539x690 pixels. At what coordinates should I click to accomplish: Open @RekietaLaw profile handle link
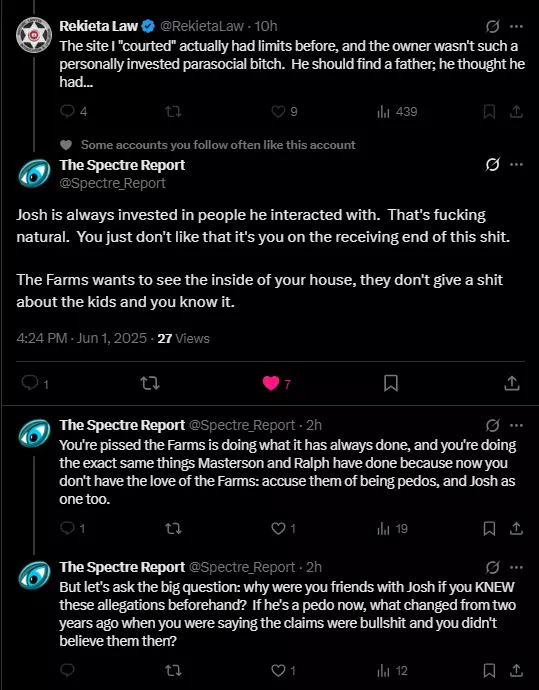click(202, 26)
